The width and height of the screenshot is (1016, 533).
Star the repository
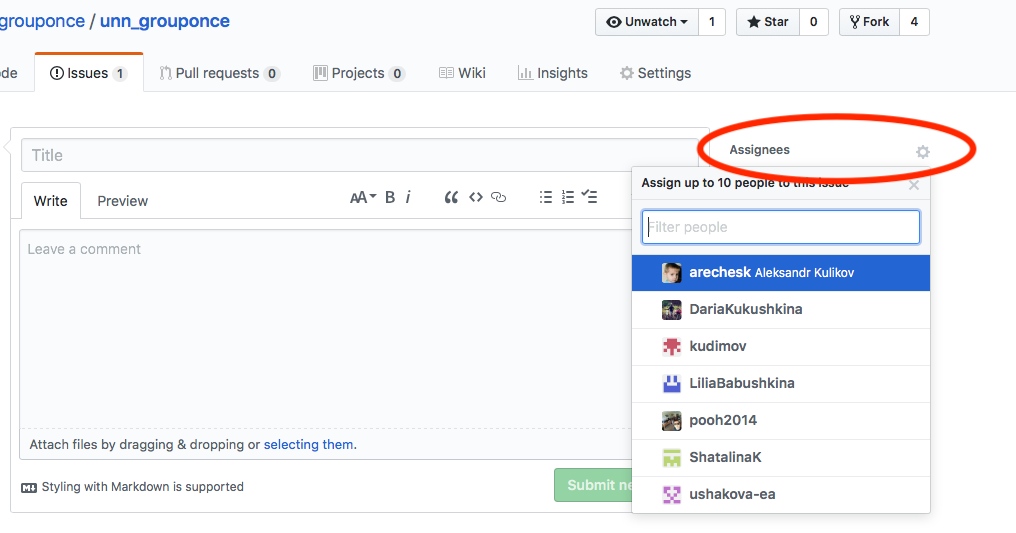tap(768, 22)
